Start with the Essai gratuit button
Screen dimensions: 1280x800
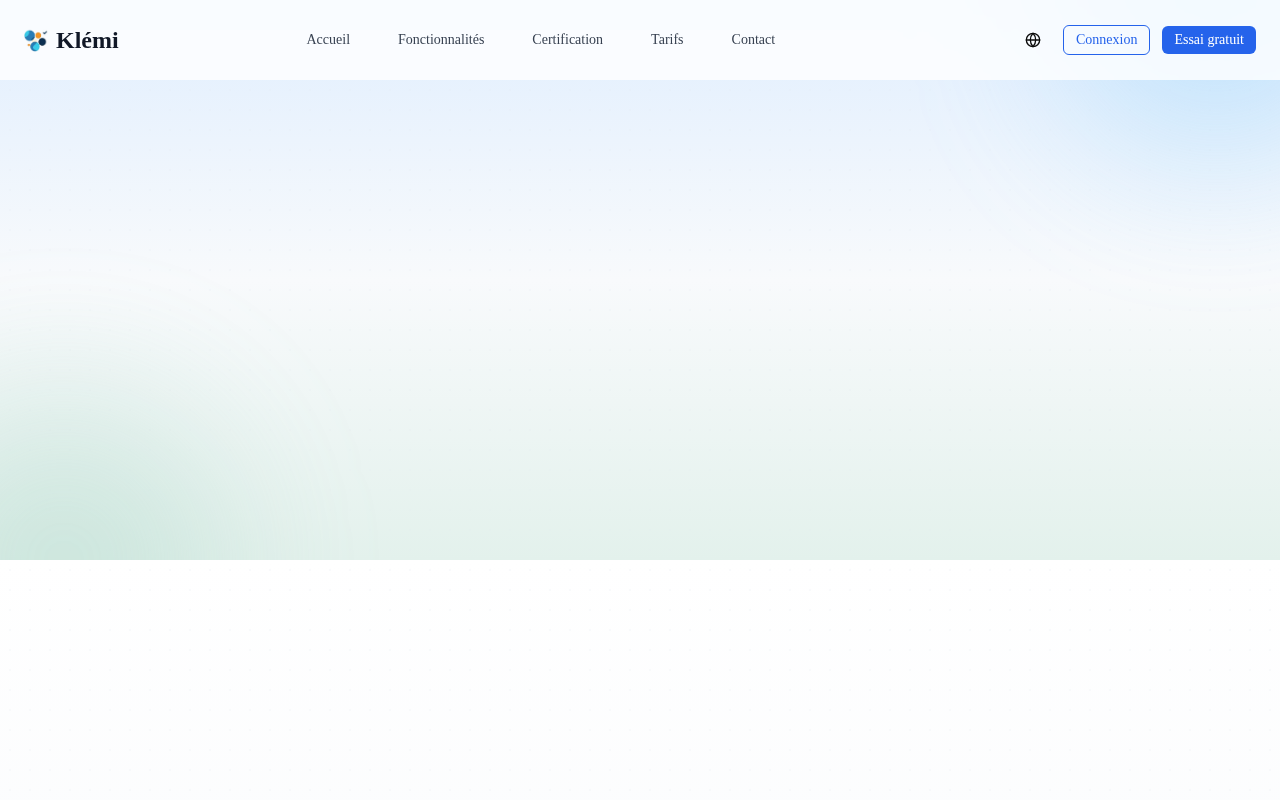[x=1209, y=40]
